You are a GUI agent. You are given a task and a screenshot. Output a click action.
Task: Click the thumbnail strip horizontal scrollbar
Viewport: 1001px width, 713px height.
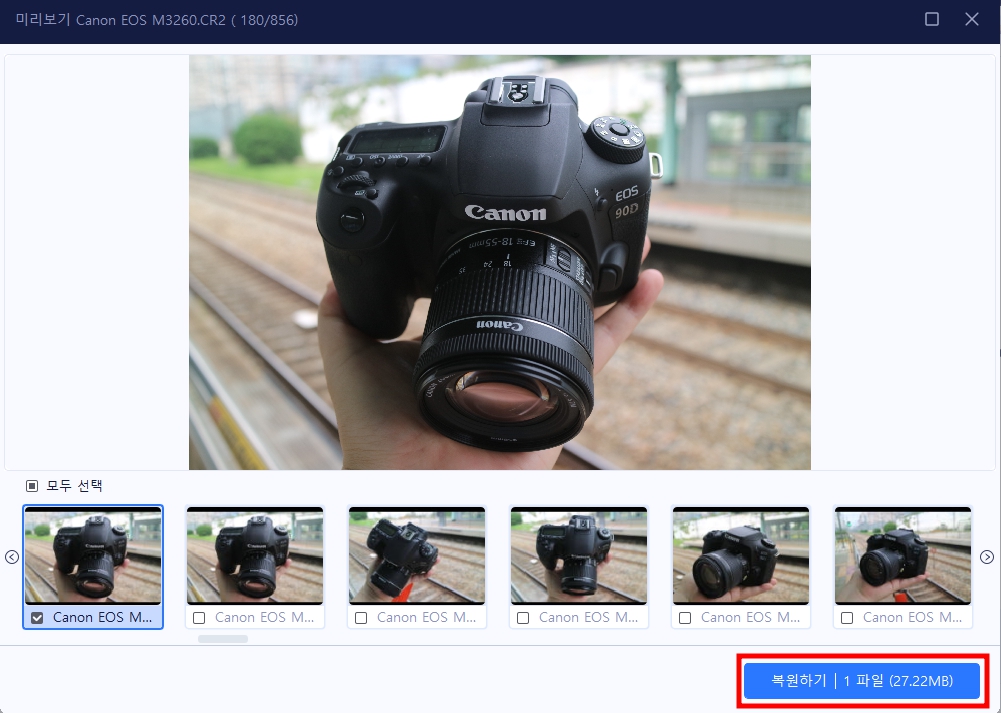223,639
